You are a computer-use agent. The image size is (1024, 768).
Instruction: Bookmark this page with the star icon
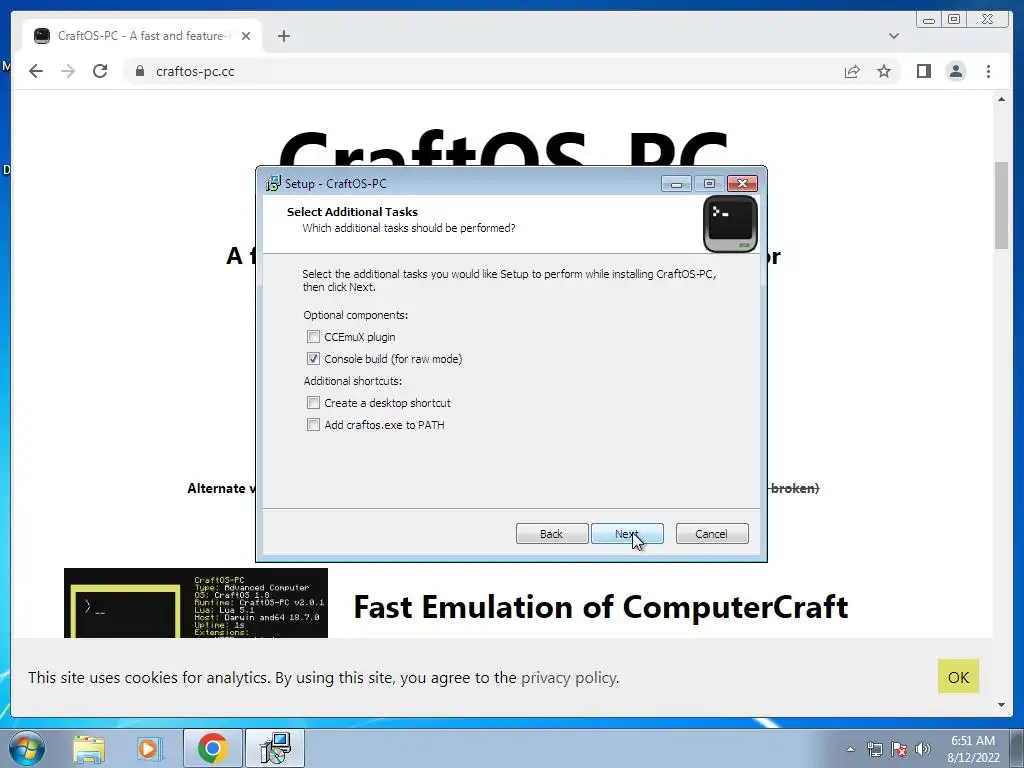(884, 71)
